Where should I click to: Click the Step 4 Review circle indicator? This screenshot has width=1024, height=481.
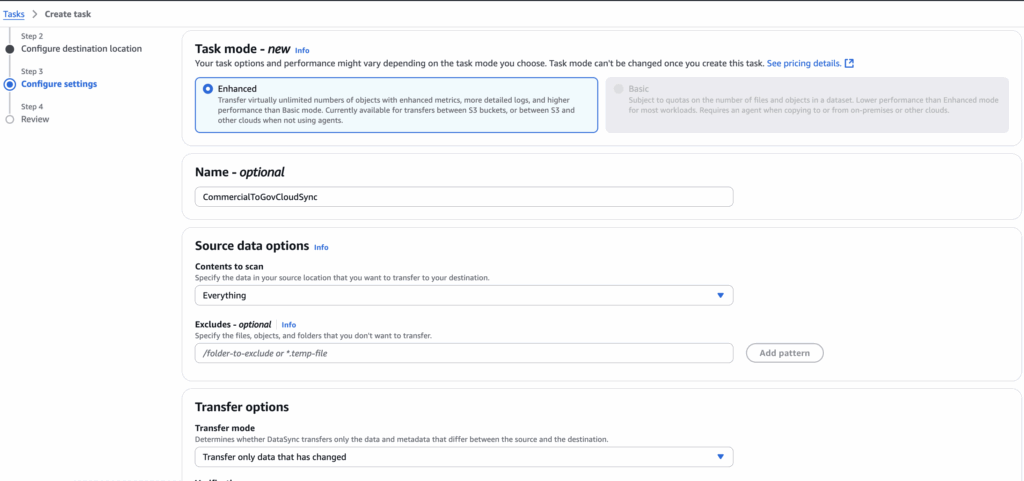tap(10, 119)
